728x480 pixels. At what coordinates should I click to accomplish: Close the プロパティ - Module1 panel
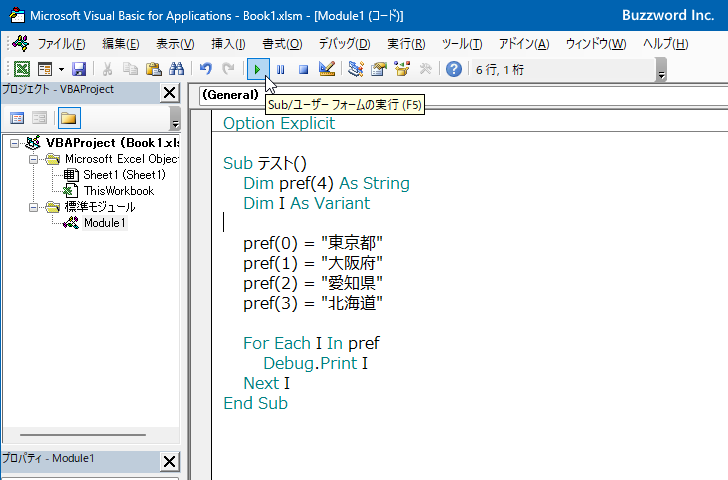(x=169, y=461)
